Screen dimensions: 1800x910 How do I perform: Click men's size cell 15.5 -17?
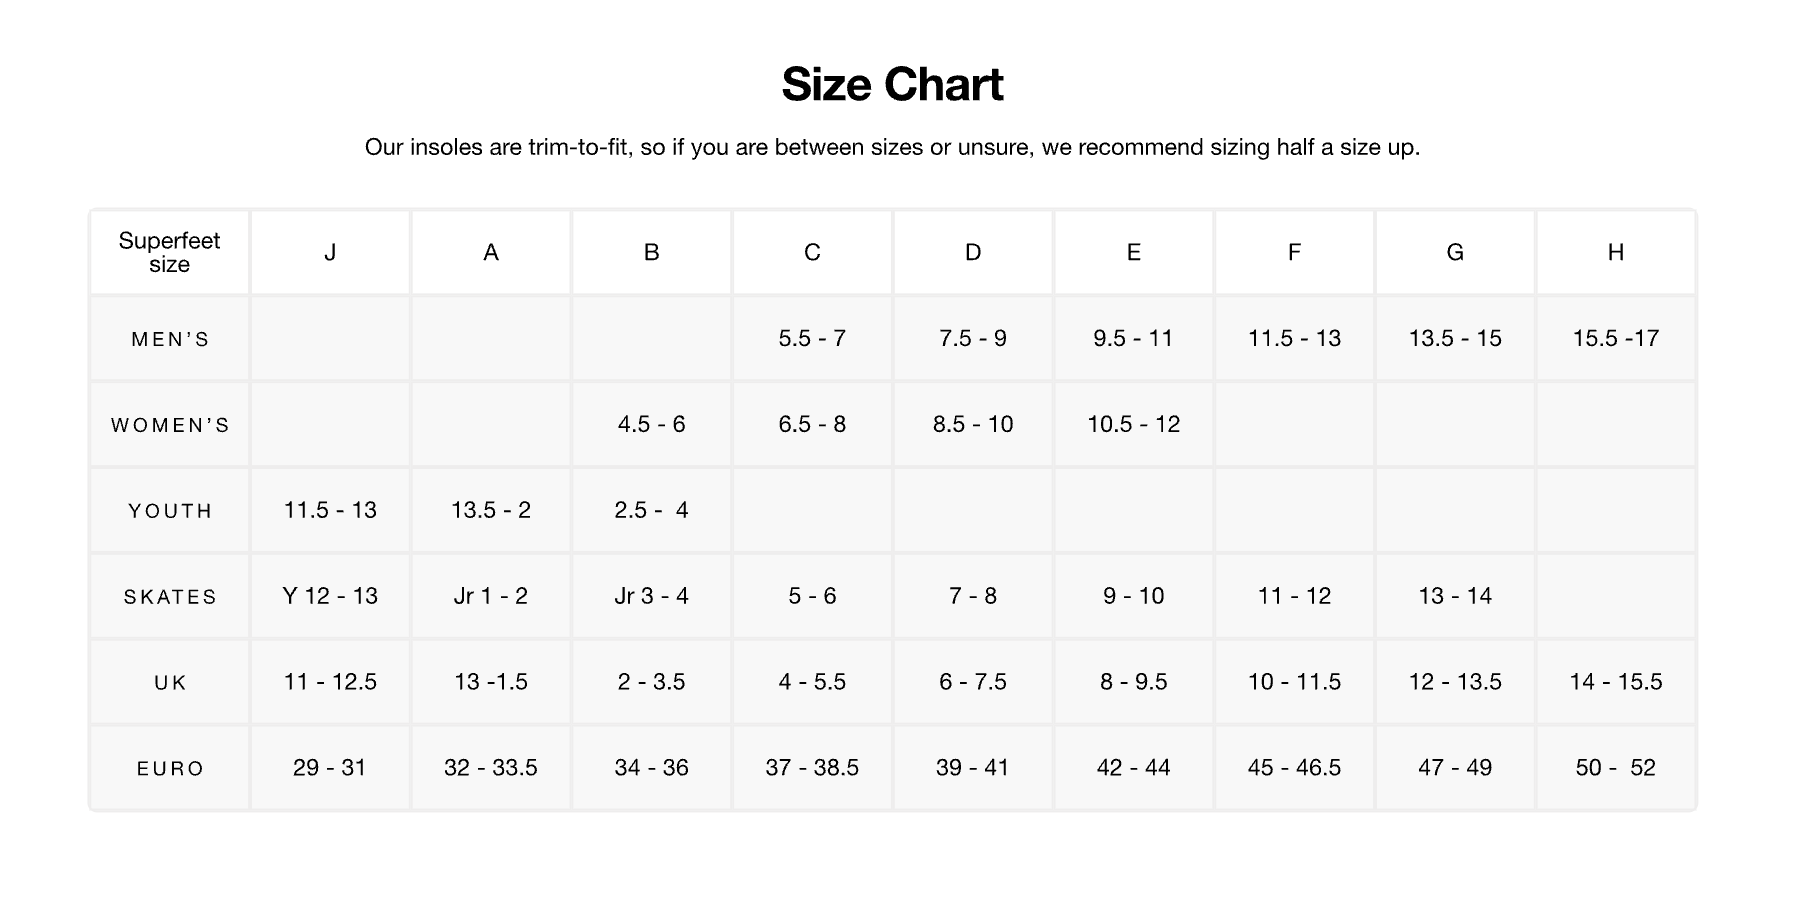coord(1615,338)
